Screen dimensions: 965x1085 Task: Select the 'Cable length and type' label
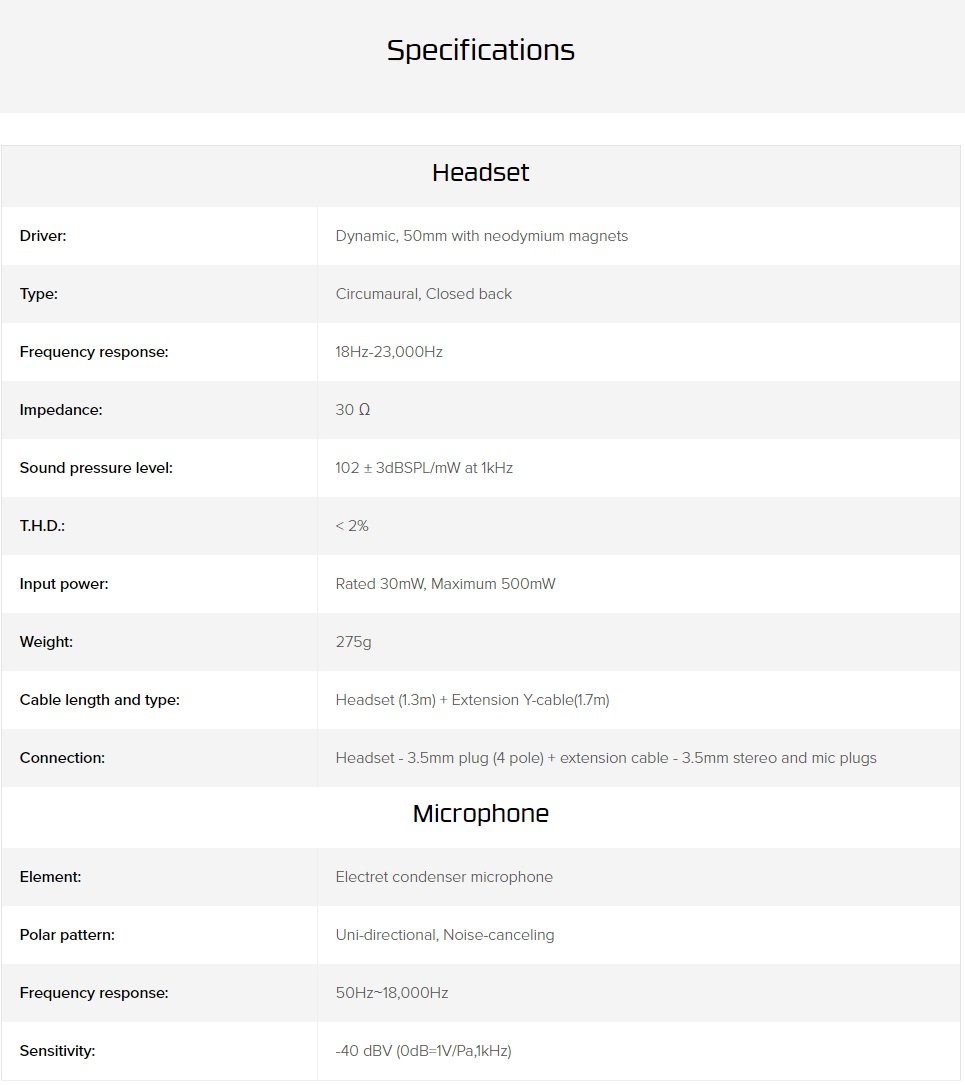pos(100,700)
